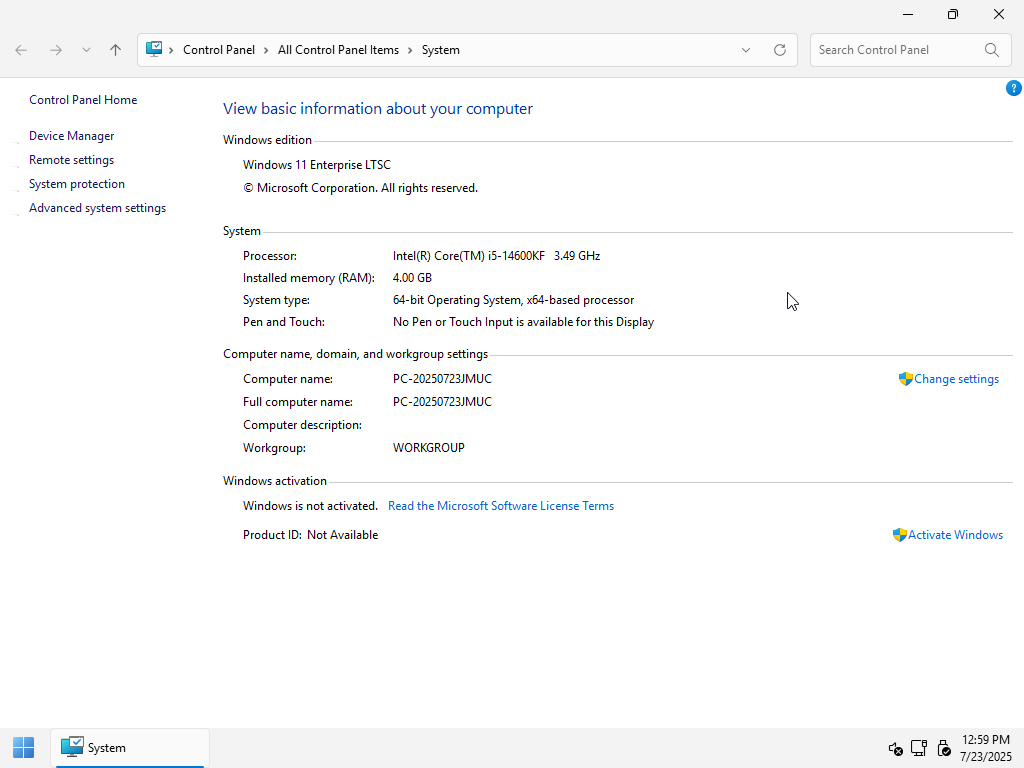Viewport: 1024px width, 768px height.
Task: Click the muted speaker tray icon
Action: click(895, 748)
